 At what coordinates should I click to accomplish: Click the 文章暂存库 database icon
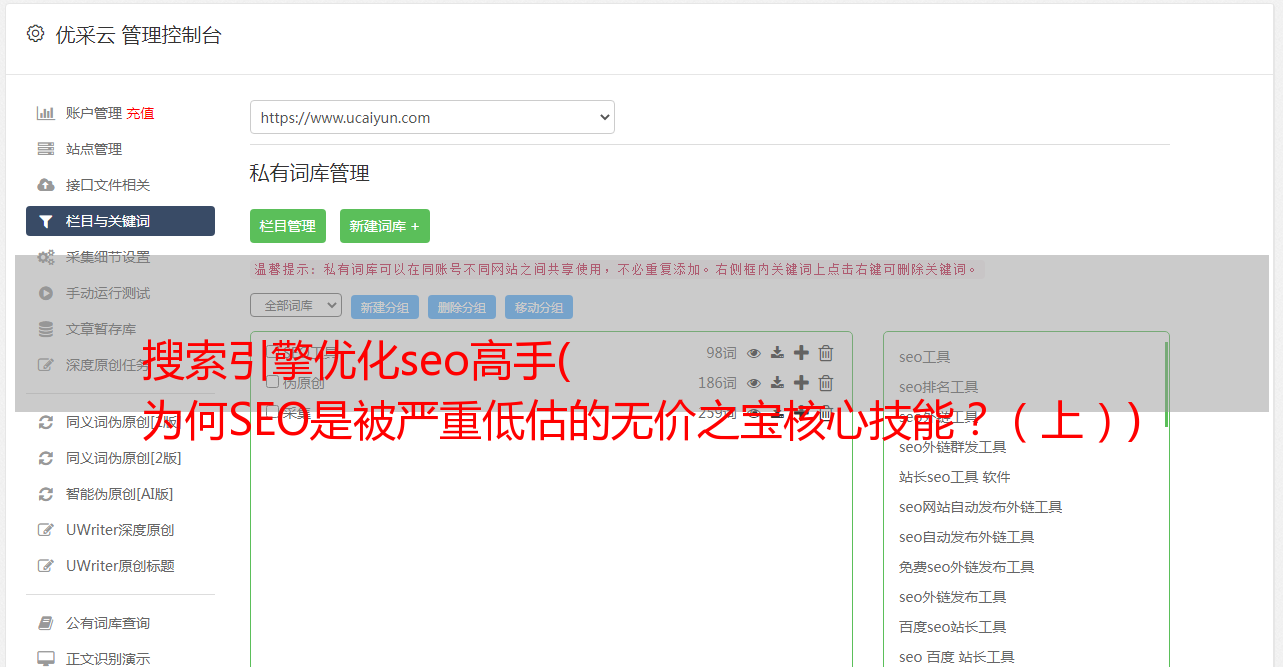tap(46, 329)
